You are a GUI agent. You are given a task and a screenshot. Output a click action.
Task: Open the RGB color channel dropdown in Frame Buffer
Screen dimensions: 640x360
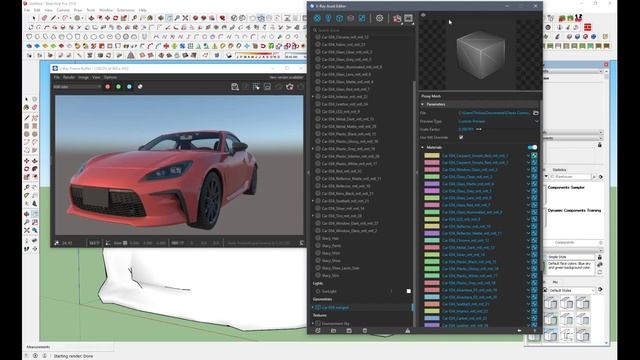77,87
